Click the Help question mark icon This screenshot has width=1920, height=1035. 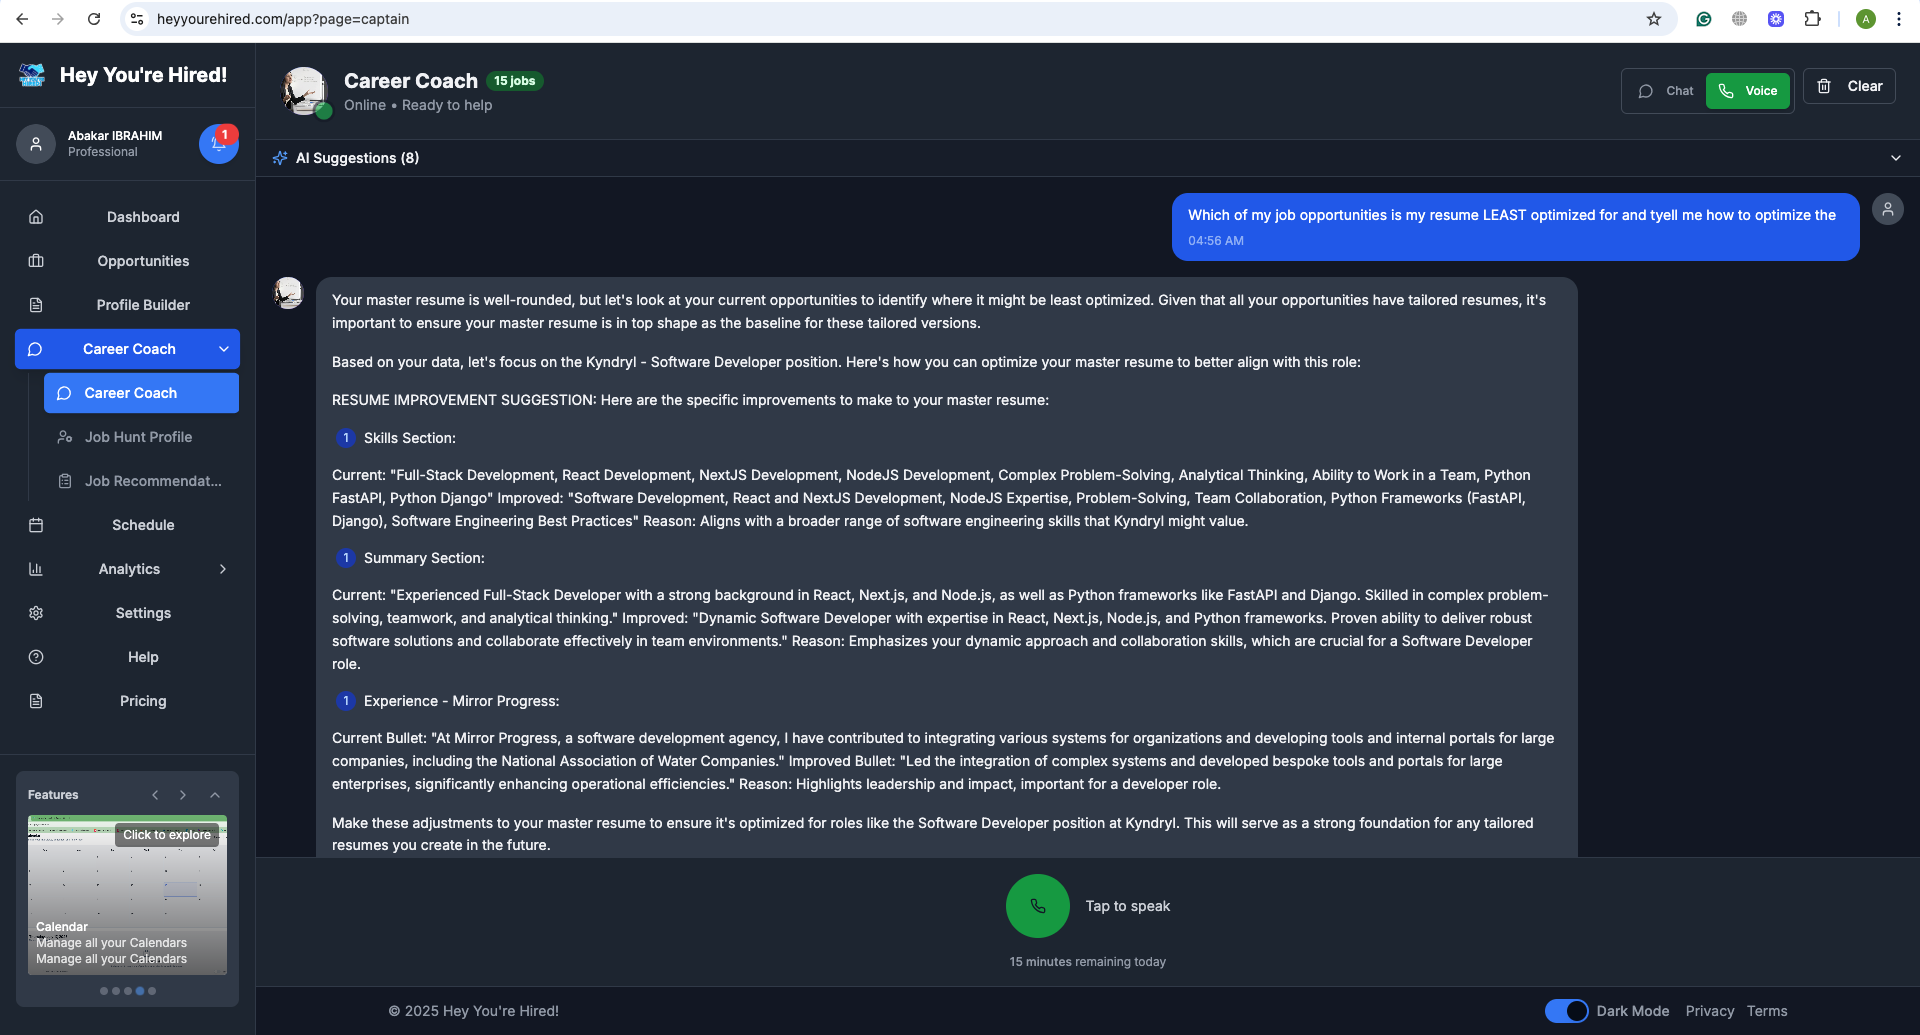click(x=36, y=657)
